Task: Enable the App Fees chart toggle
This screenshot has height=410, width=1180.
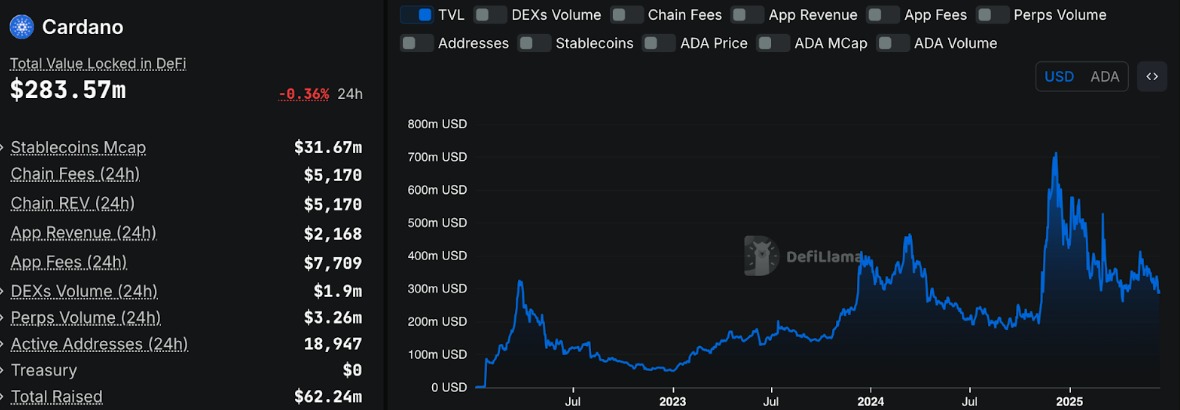Action: coord(883,14)
